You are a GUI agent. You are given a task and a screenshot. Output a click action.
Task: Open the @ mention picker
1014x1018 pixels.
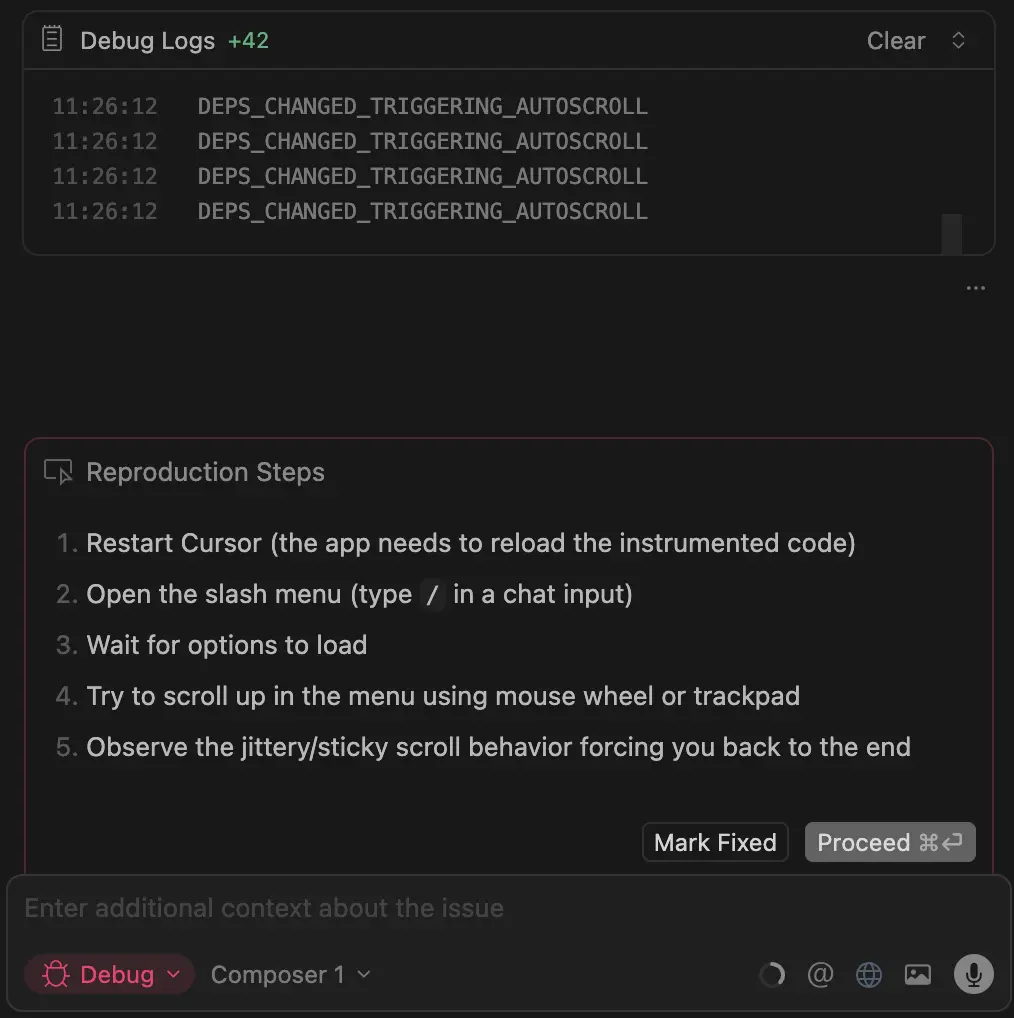820,974
